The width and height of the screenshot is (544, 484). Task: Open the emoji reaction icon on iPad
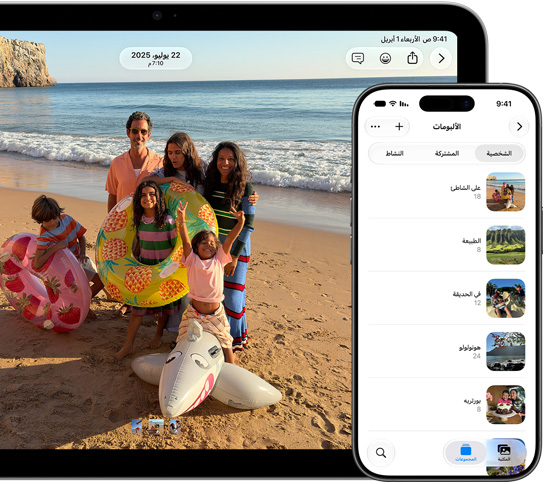[x=385, y=58]
